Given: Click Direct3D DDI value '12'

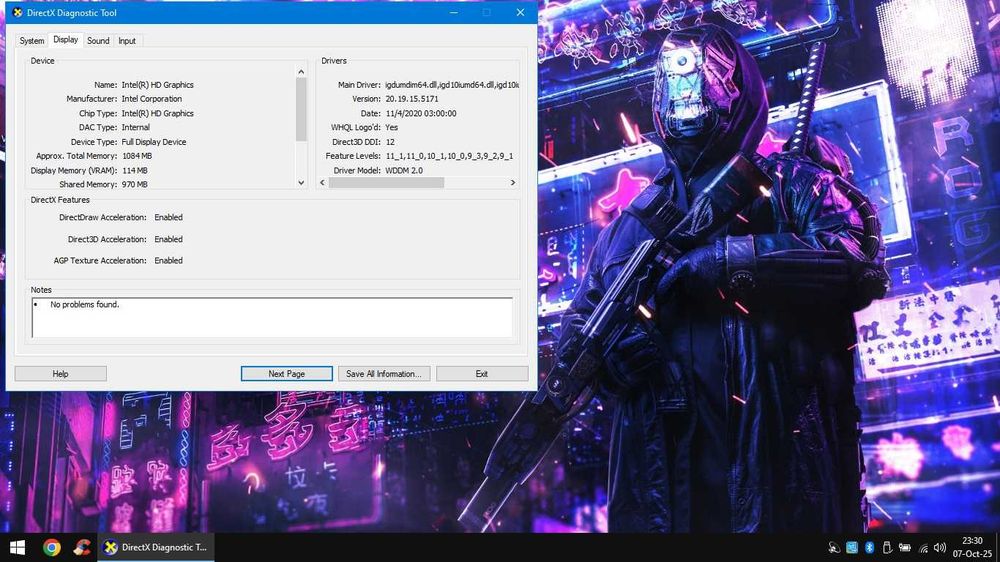Looking at the screenshot, I should (390, 142).
